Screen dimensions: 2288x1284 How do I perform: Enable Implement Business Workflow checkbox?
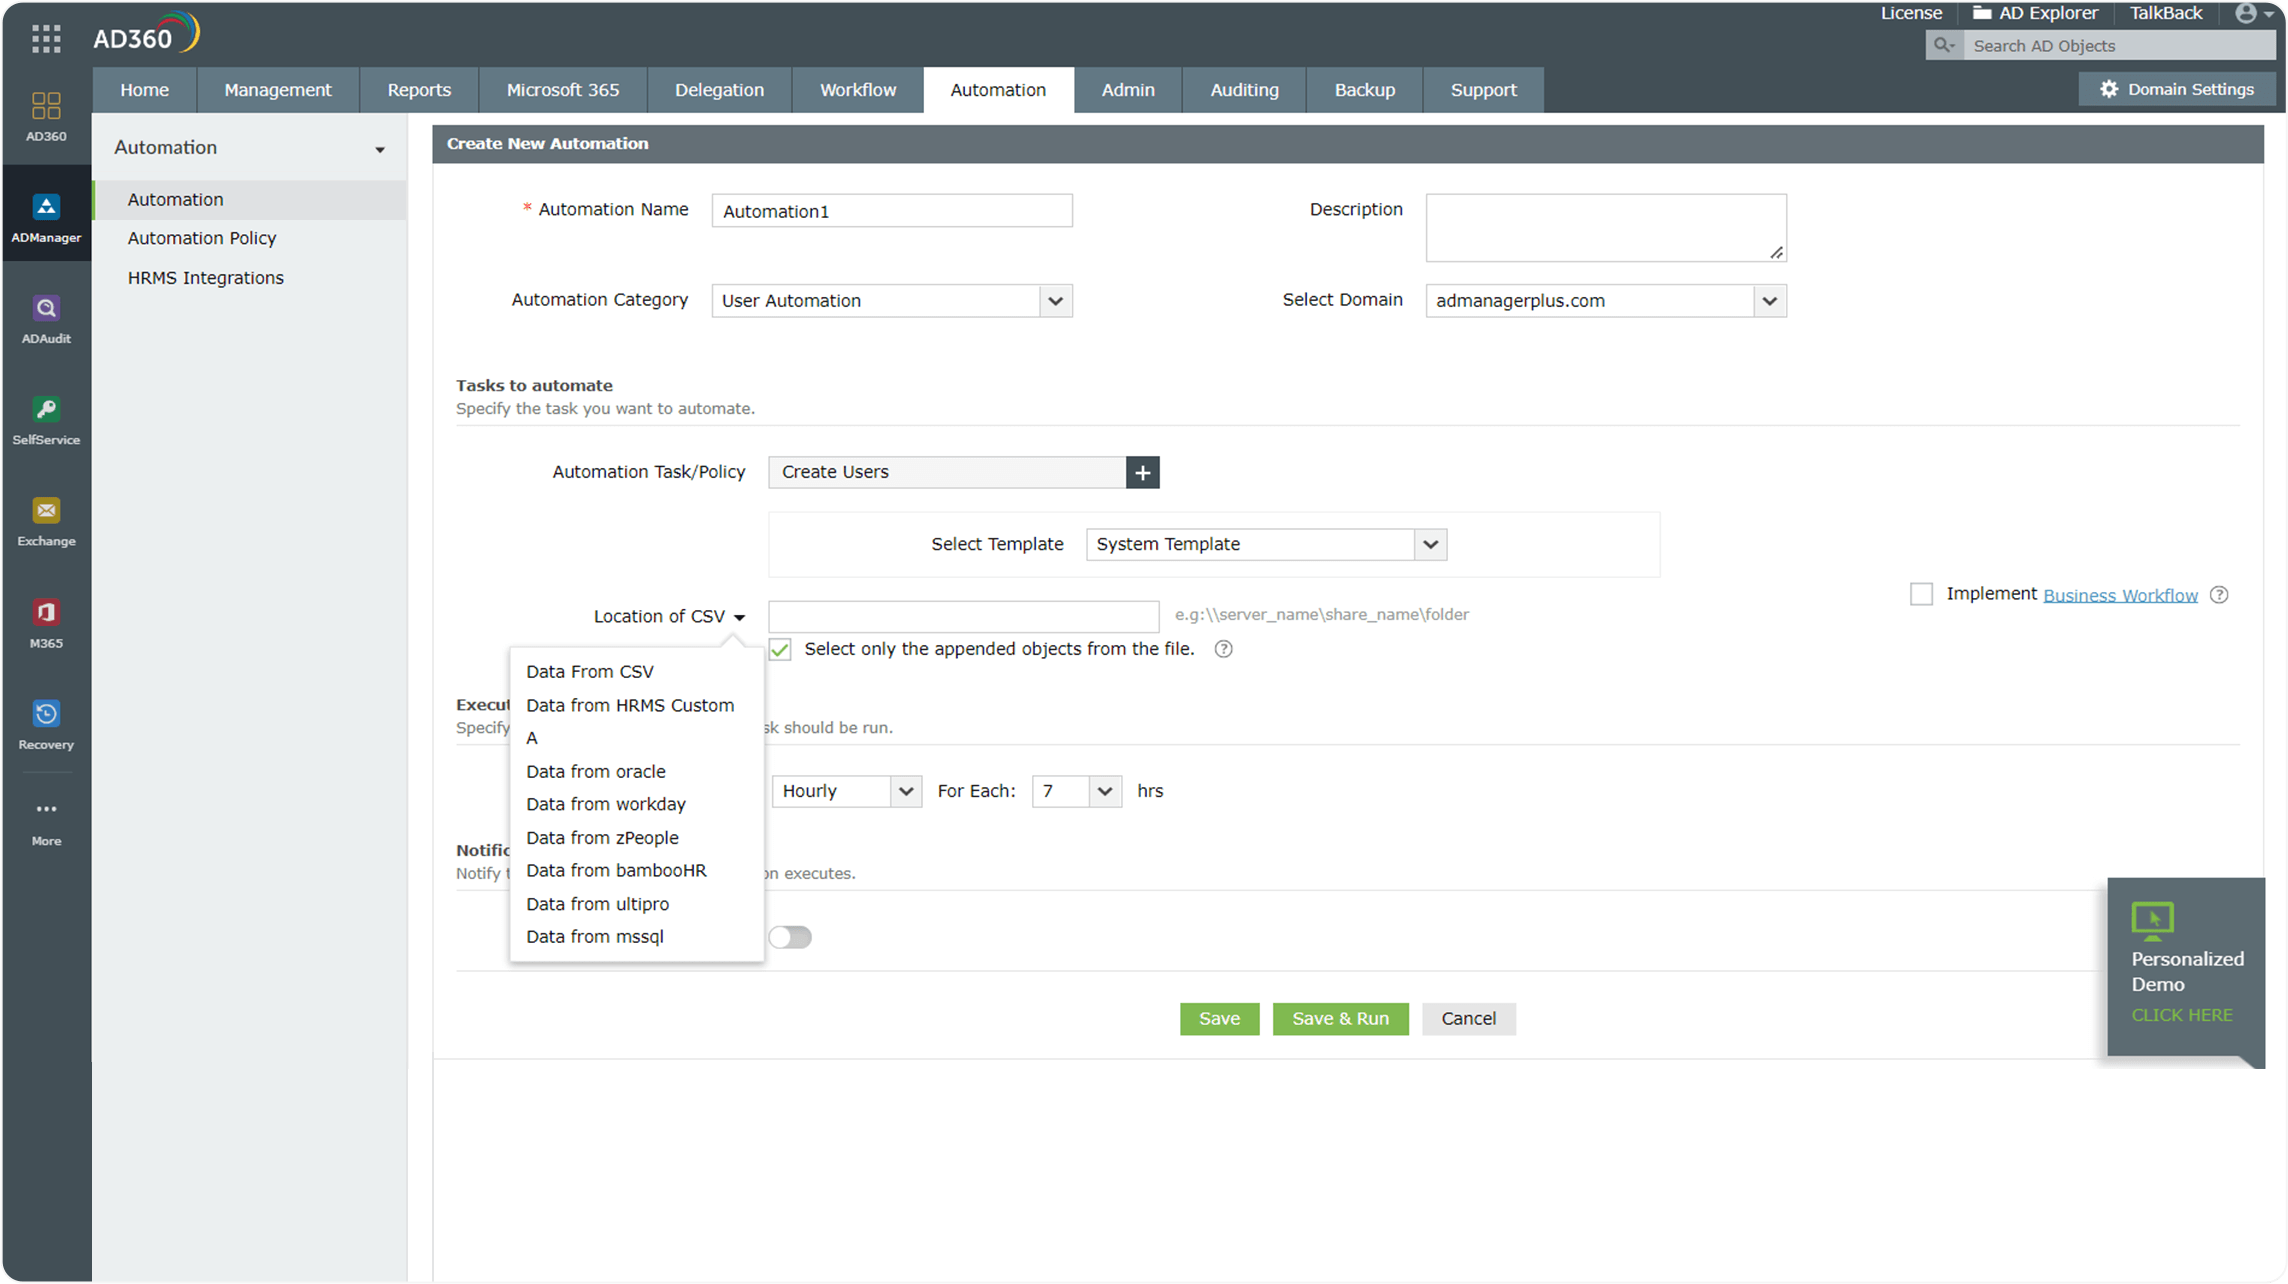coord(1921,593)
